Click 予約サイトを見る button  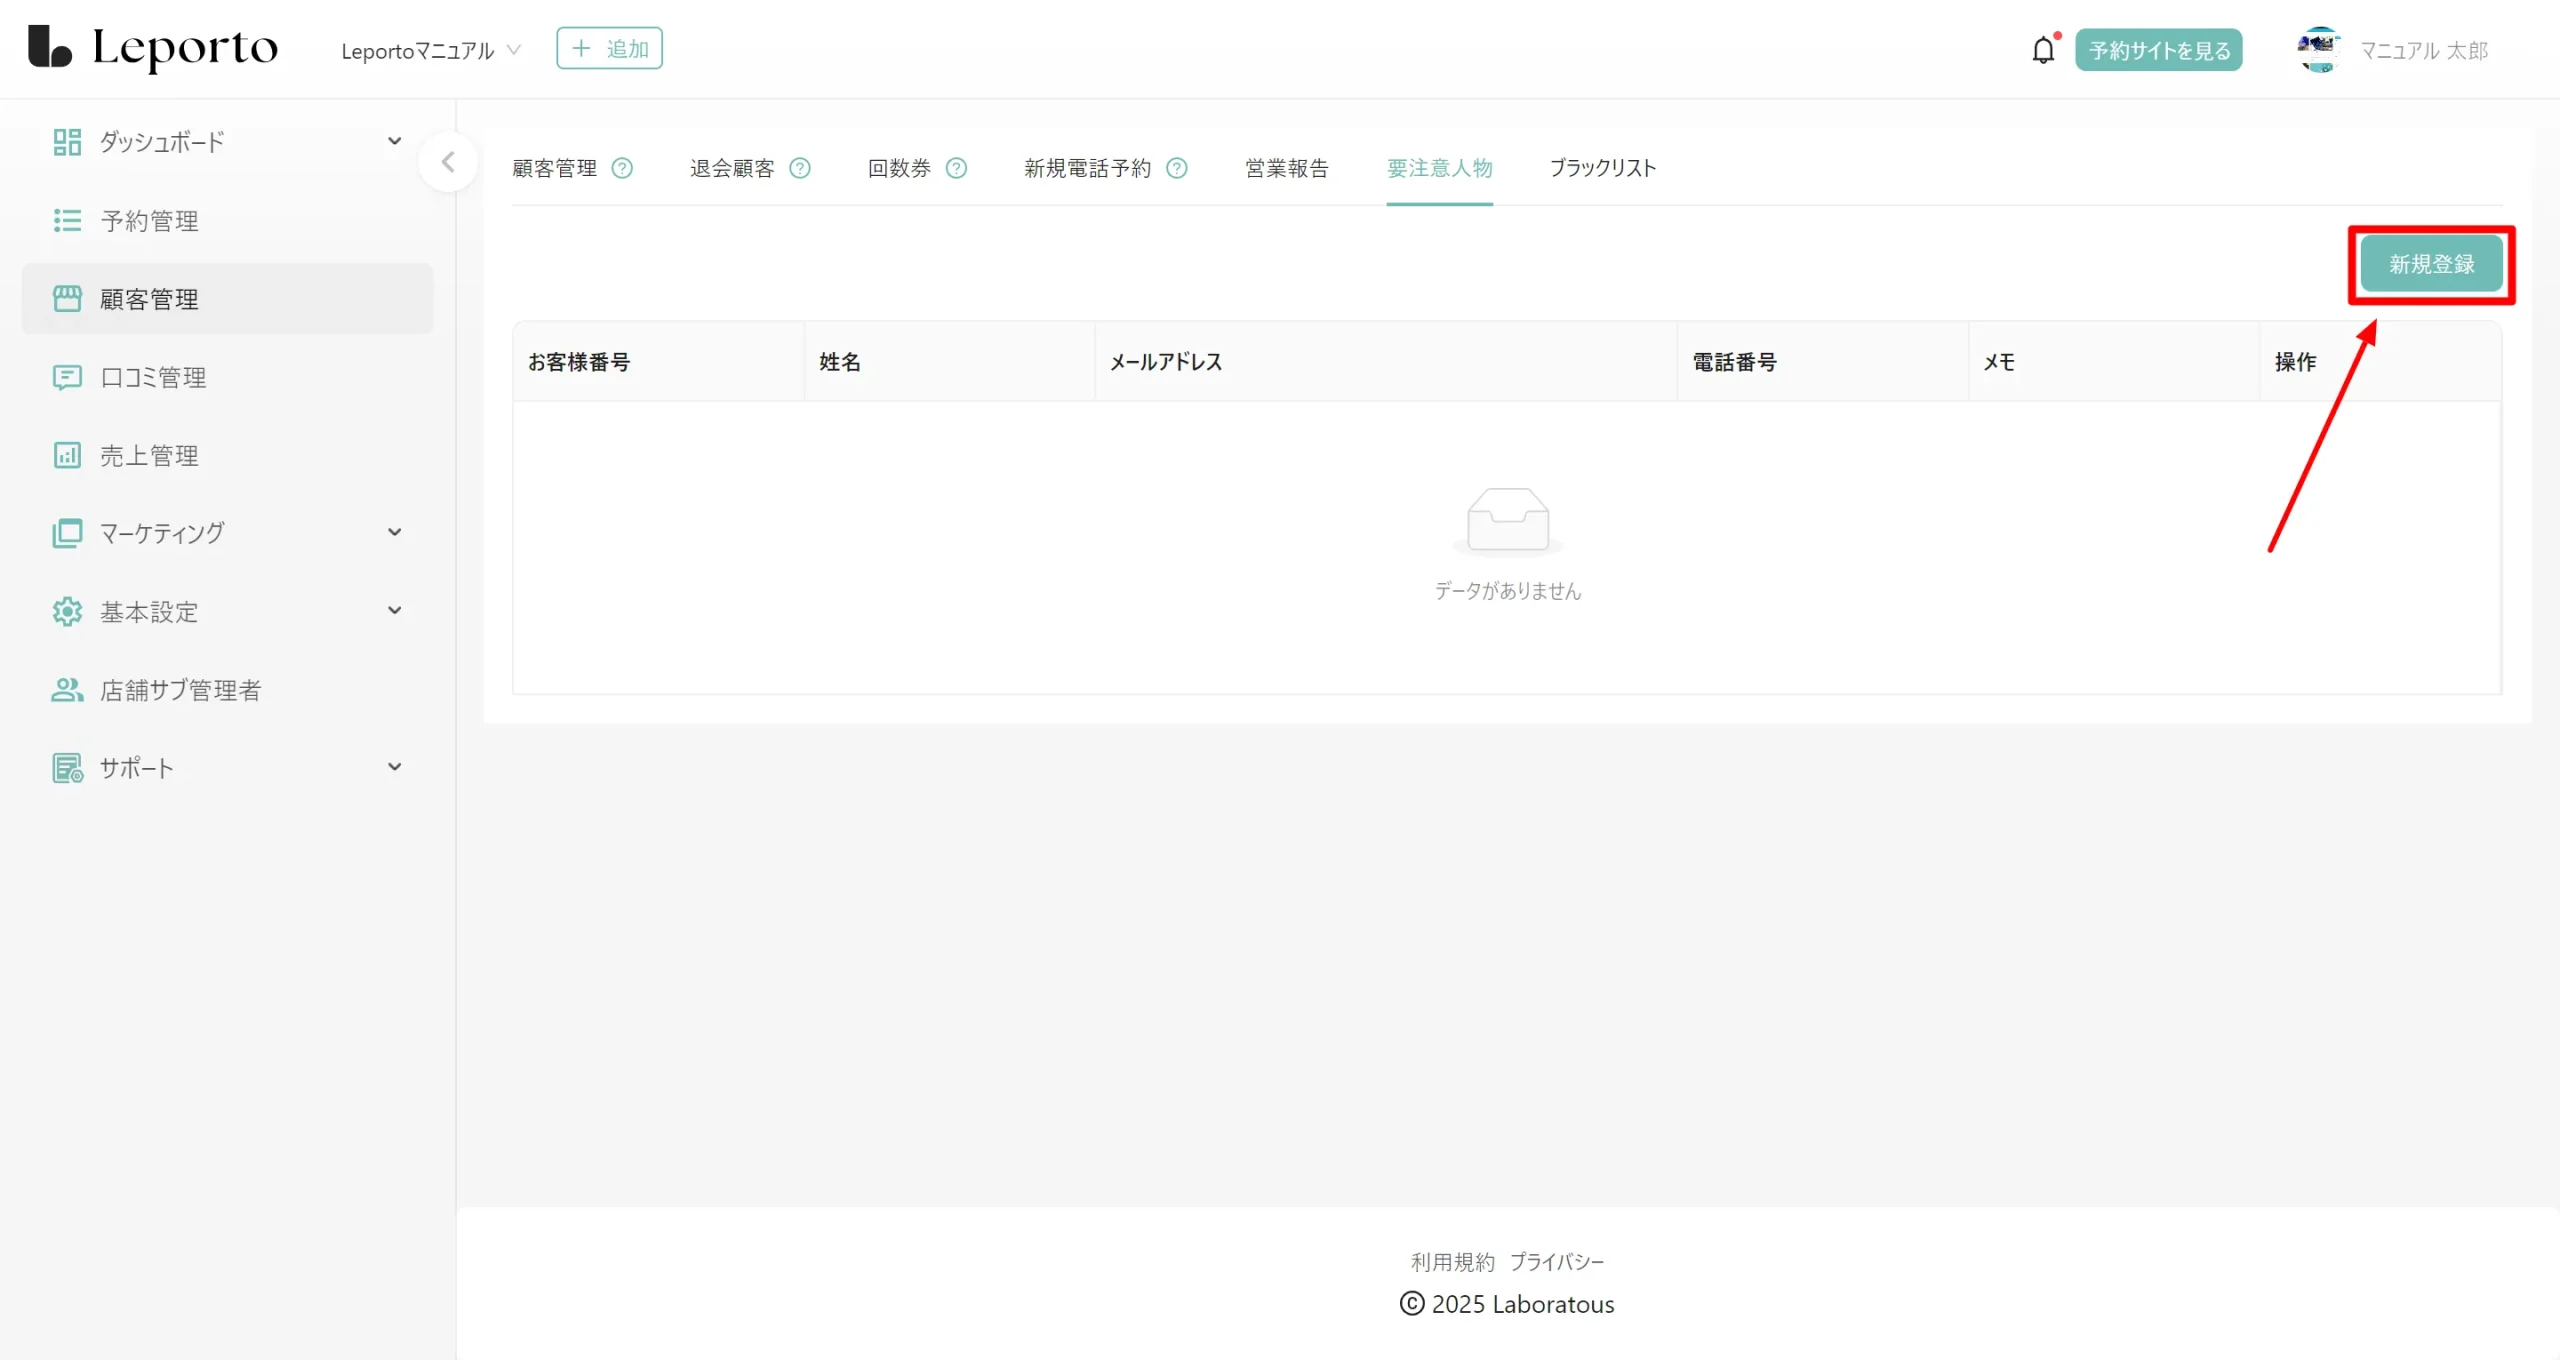point(2159,50)
